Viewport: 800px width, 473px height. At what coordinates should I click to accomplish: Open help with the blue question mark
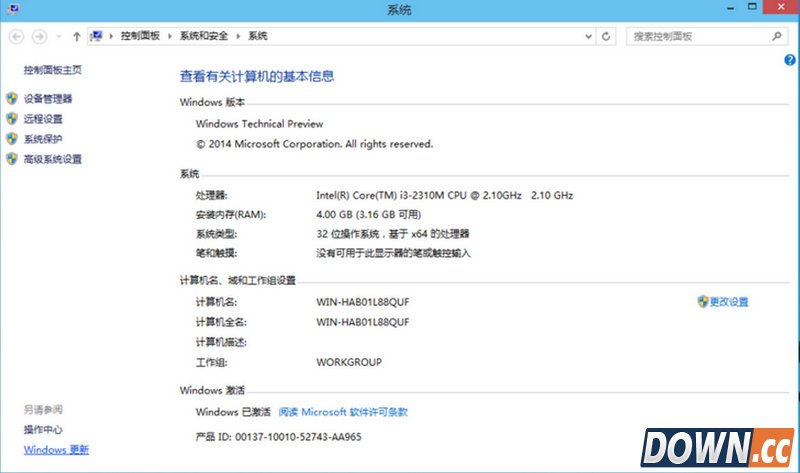790,60
